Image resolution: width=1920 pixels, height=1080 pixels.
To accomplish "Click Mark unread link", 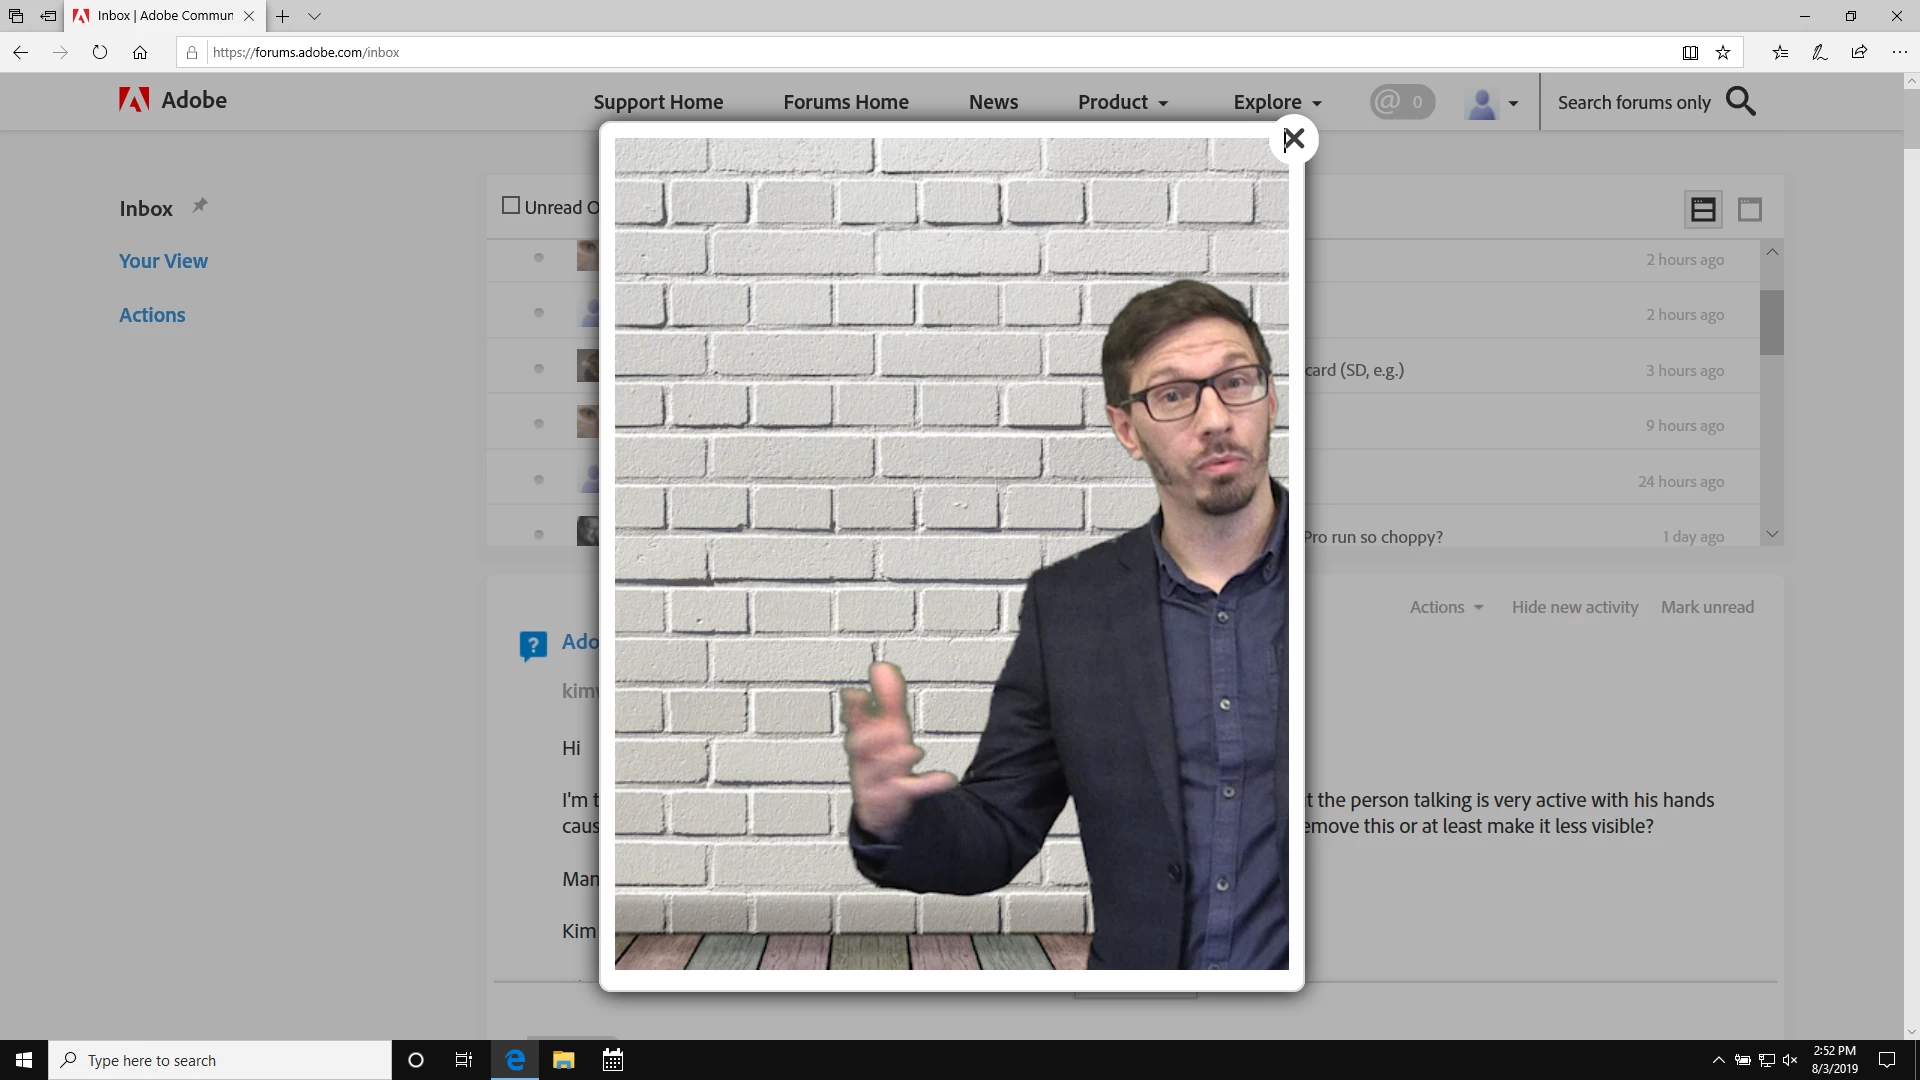I will [1707, 607].
